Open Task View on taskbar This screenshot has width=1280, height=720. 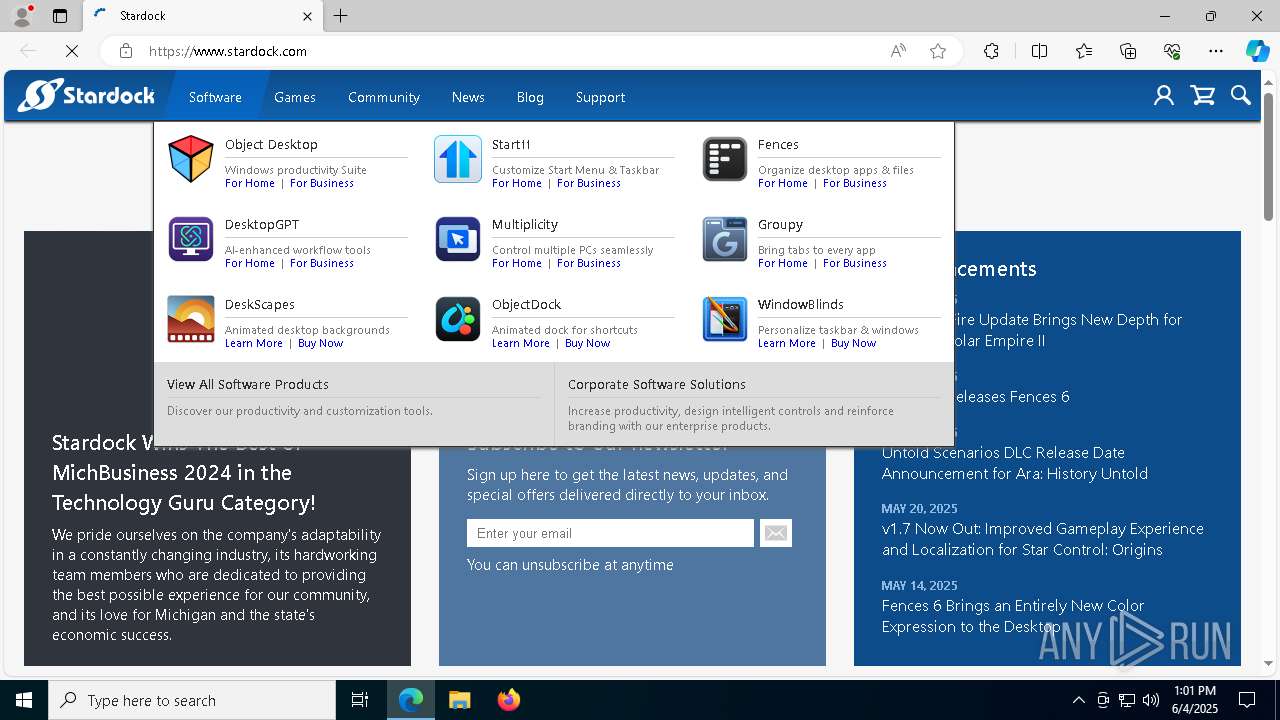(x=360, y=700)
